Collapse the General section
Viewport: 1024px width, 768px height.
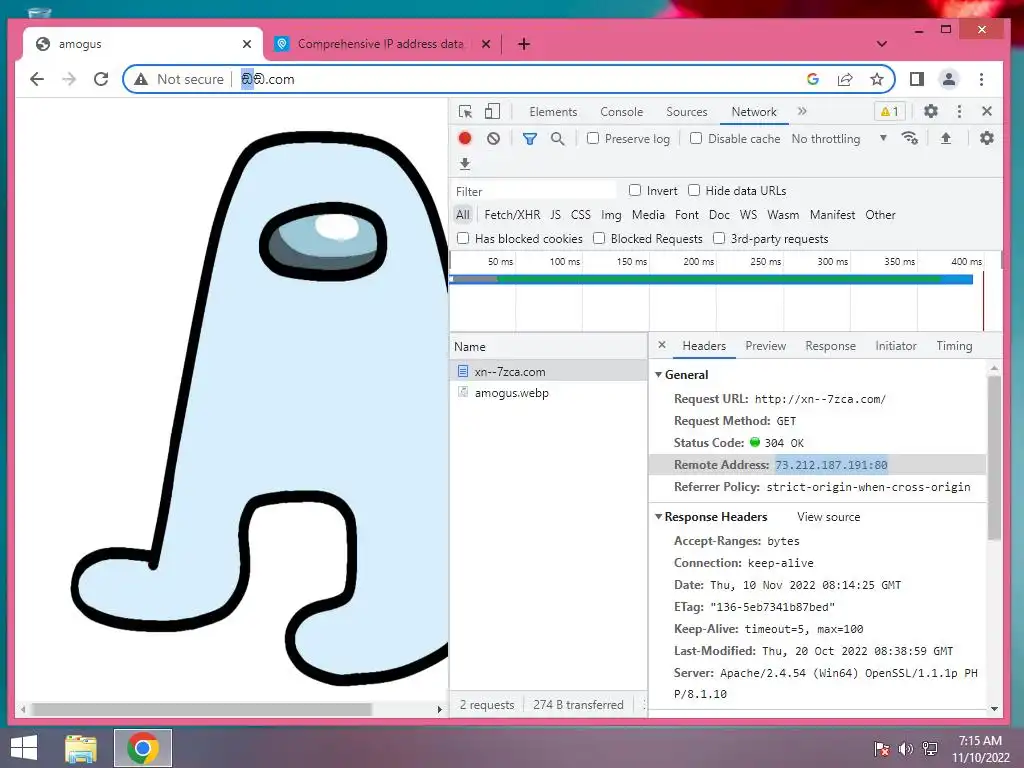pos(658,375)
